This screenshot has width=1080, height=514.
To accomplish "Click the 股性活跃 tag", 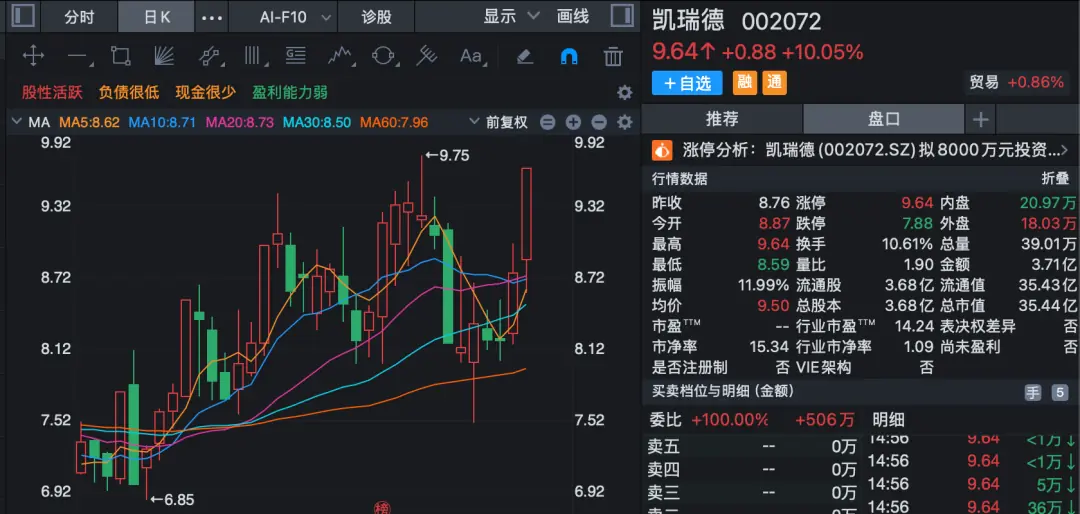I will (x=52, y=92).
